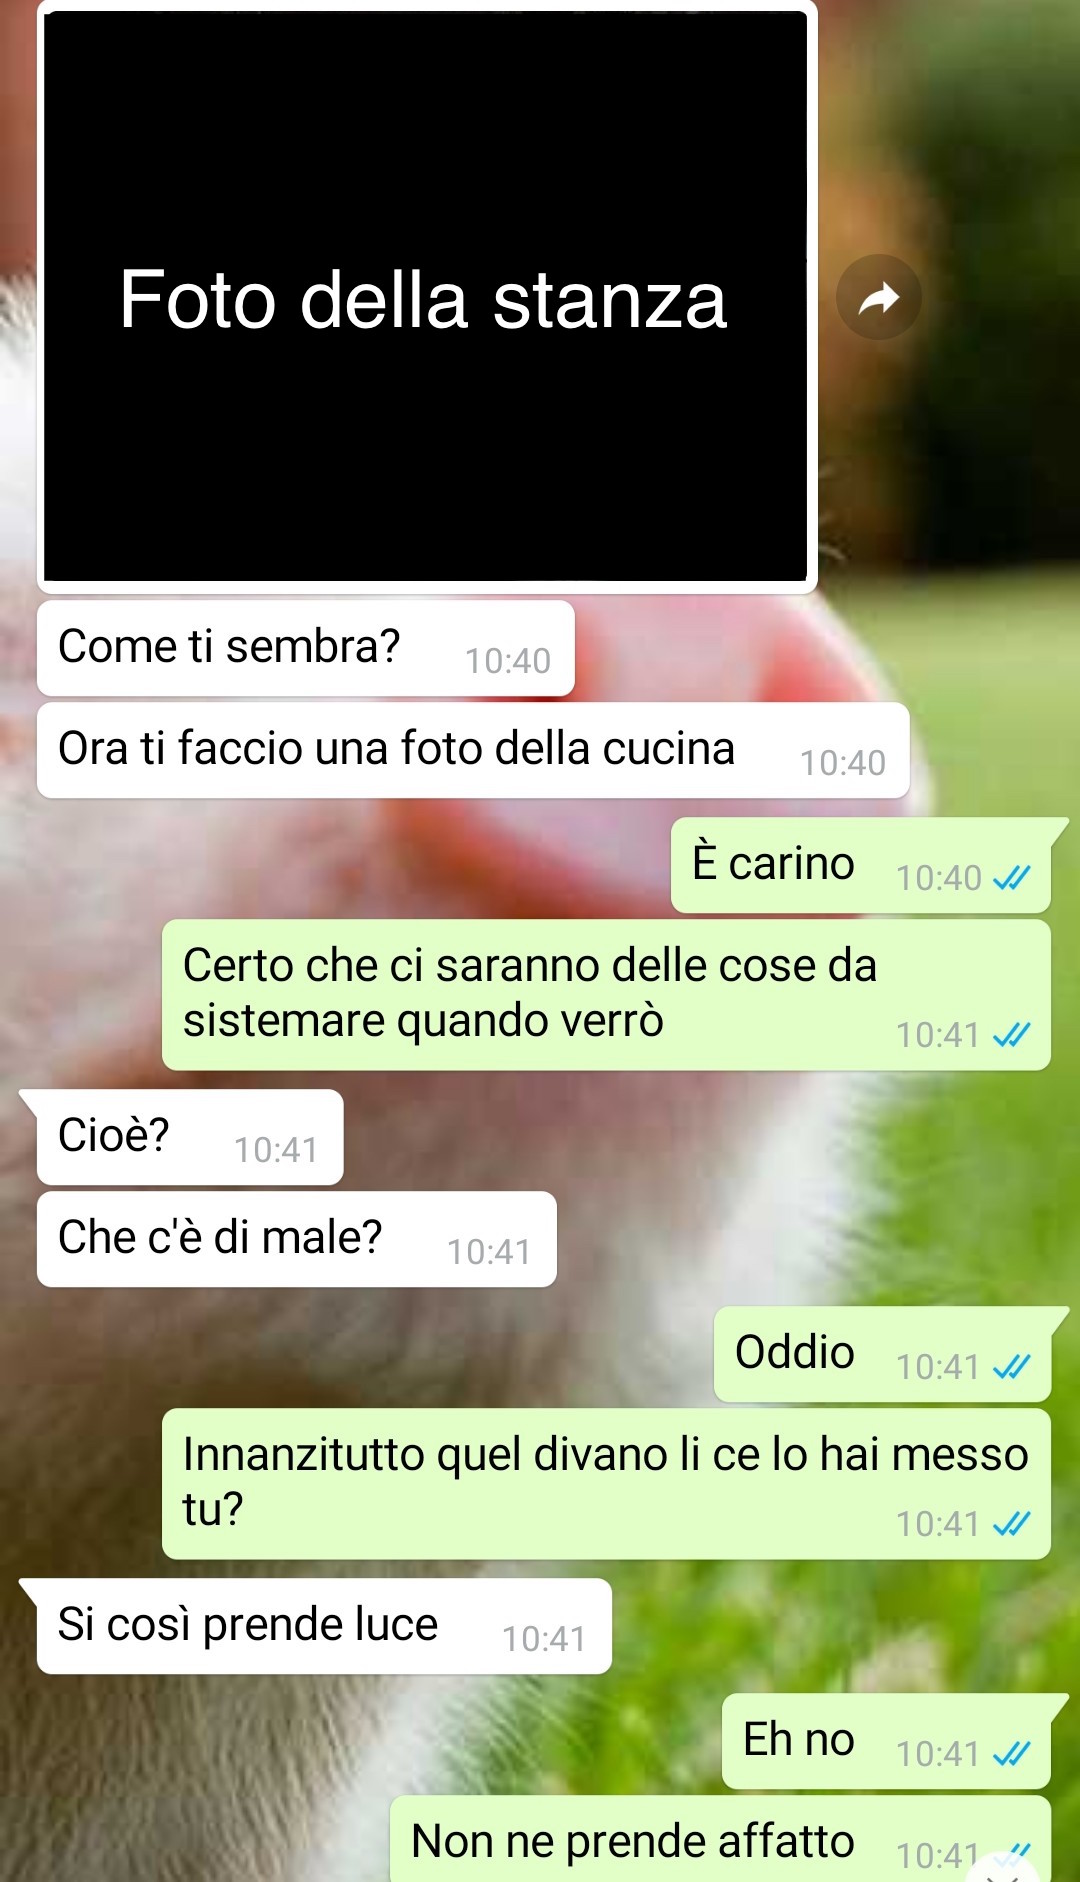
Task: Tap the 'Che c'è di male?' message
Action: tap(297, 1239)
